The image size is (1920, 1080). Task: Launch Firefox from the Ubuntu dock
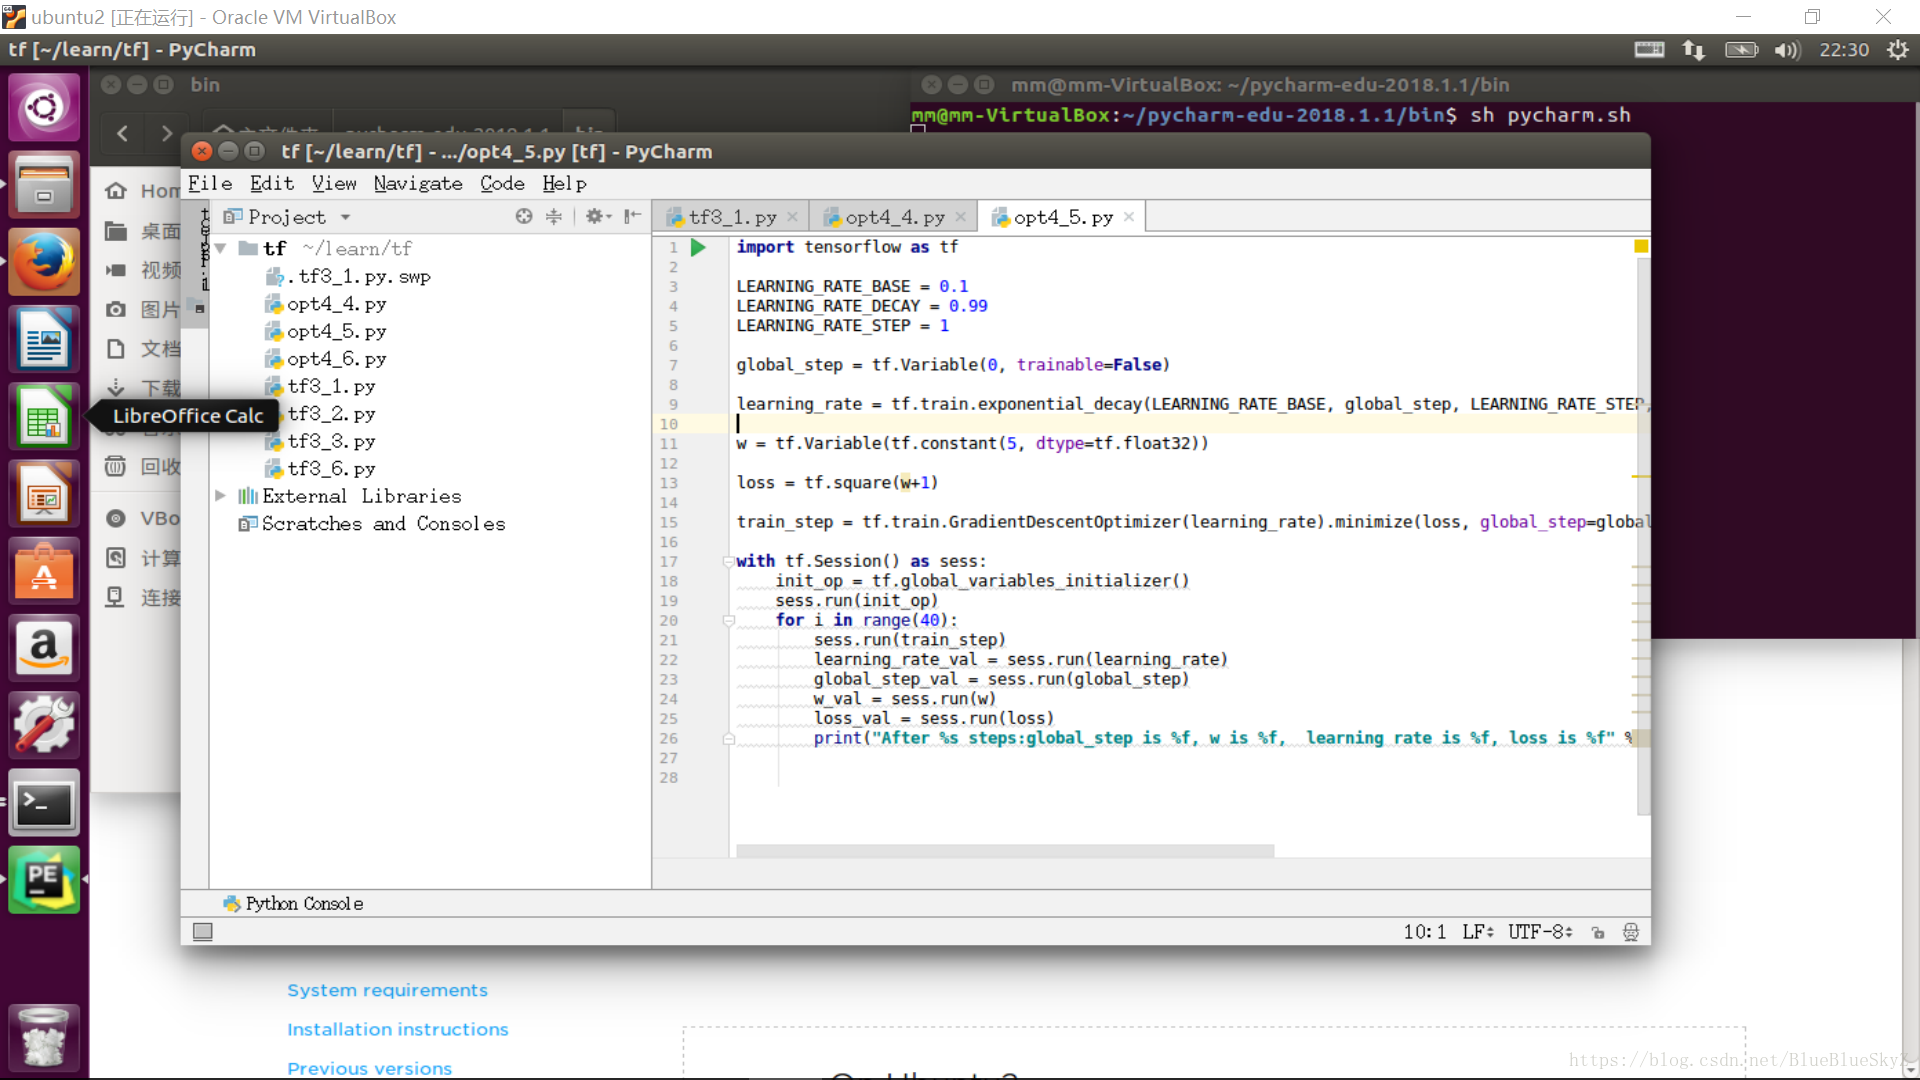(x=43, y=263)
